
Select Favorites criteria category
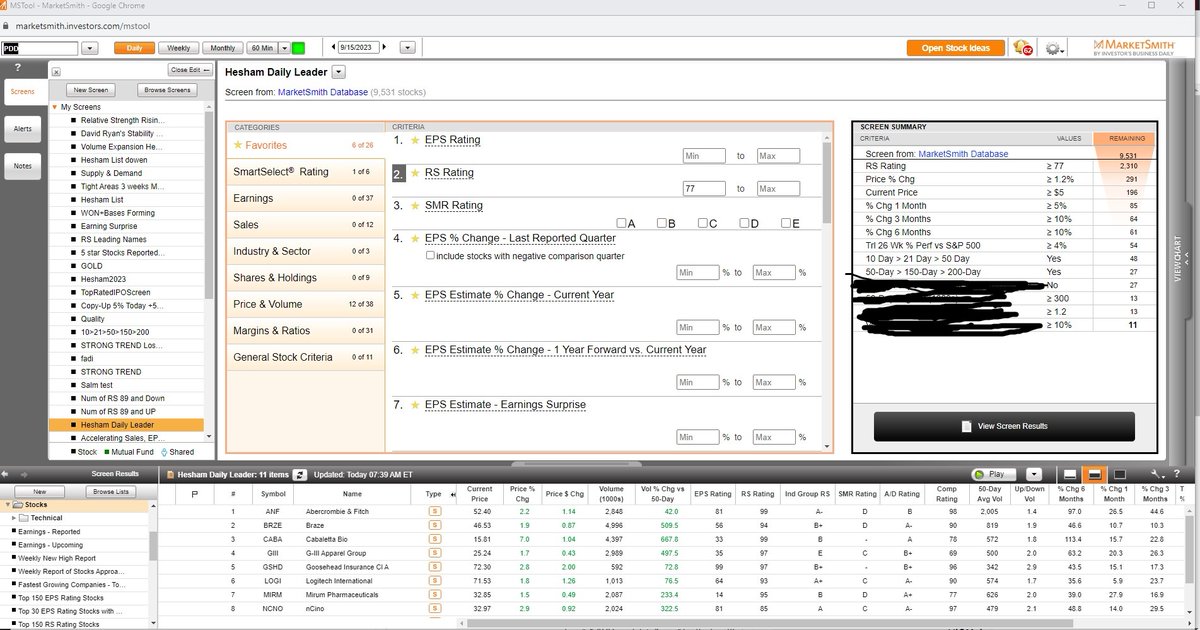point(304,145)
